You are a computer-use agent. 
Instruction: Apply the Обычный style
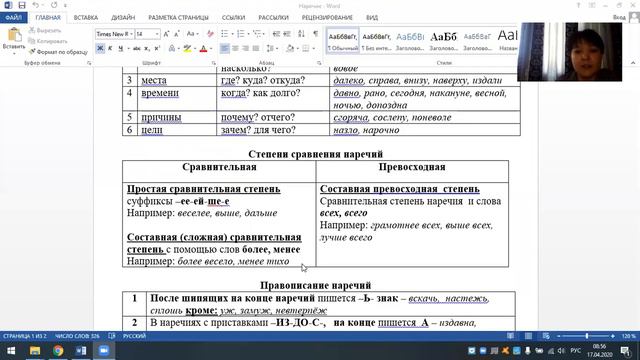[342, 41]
